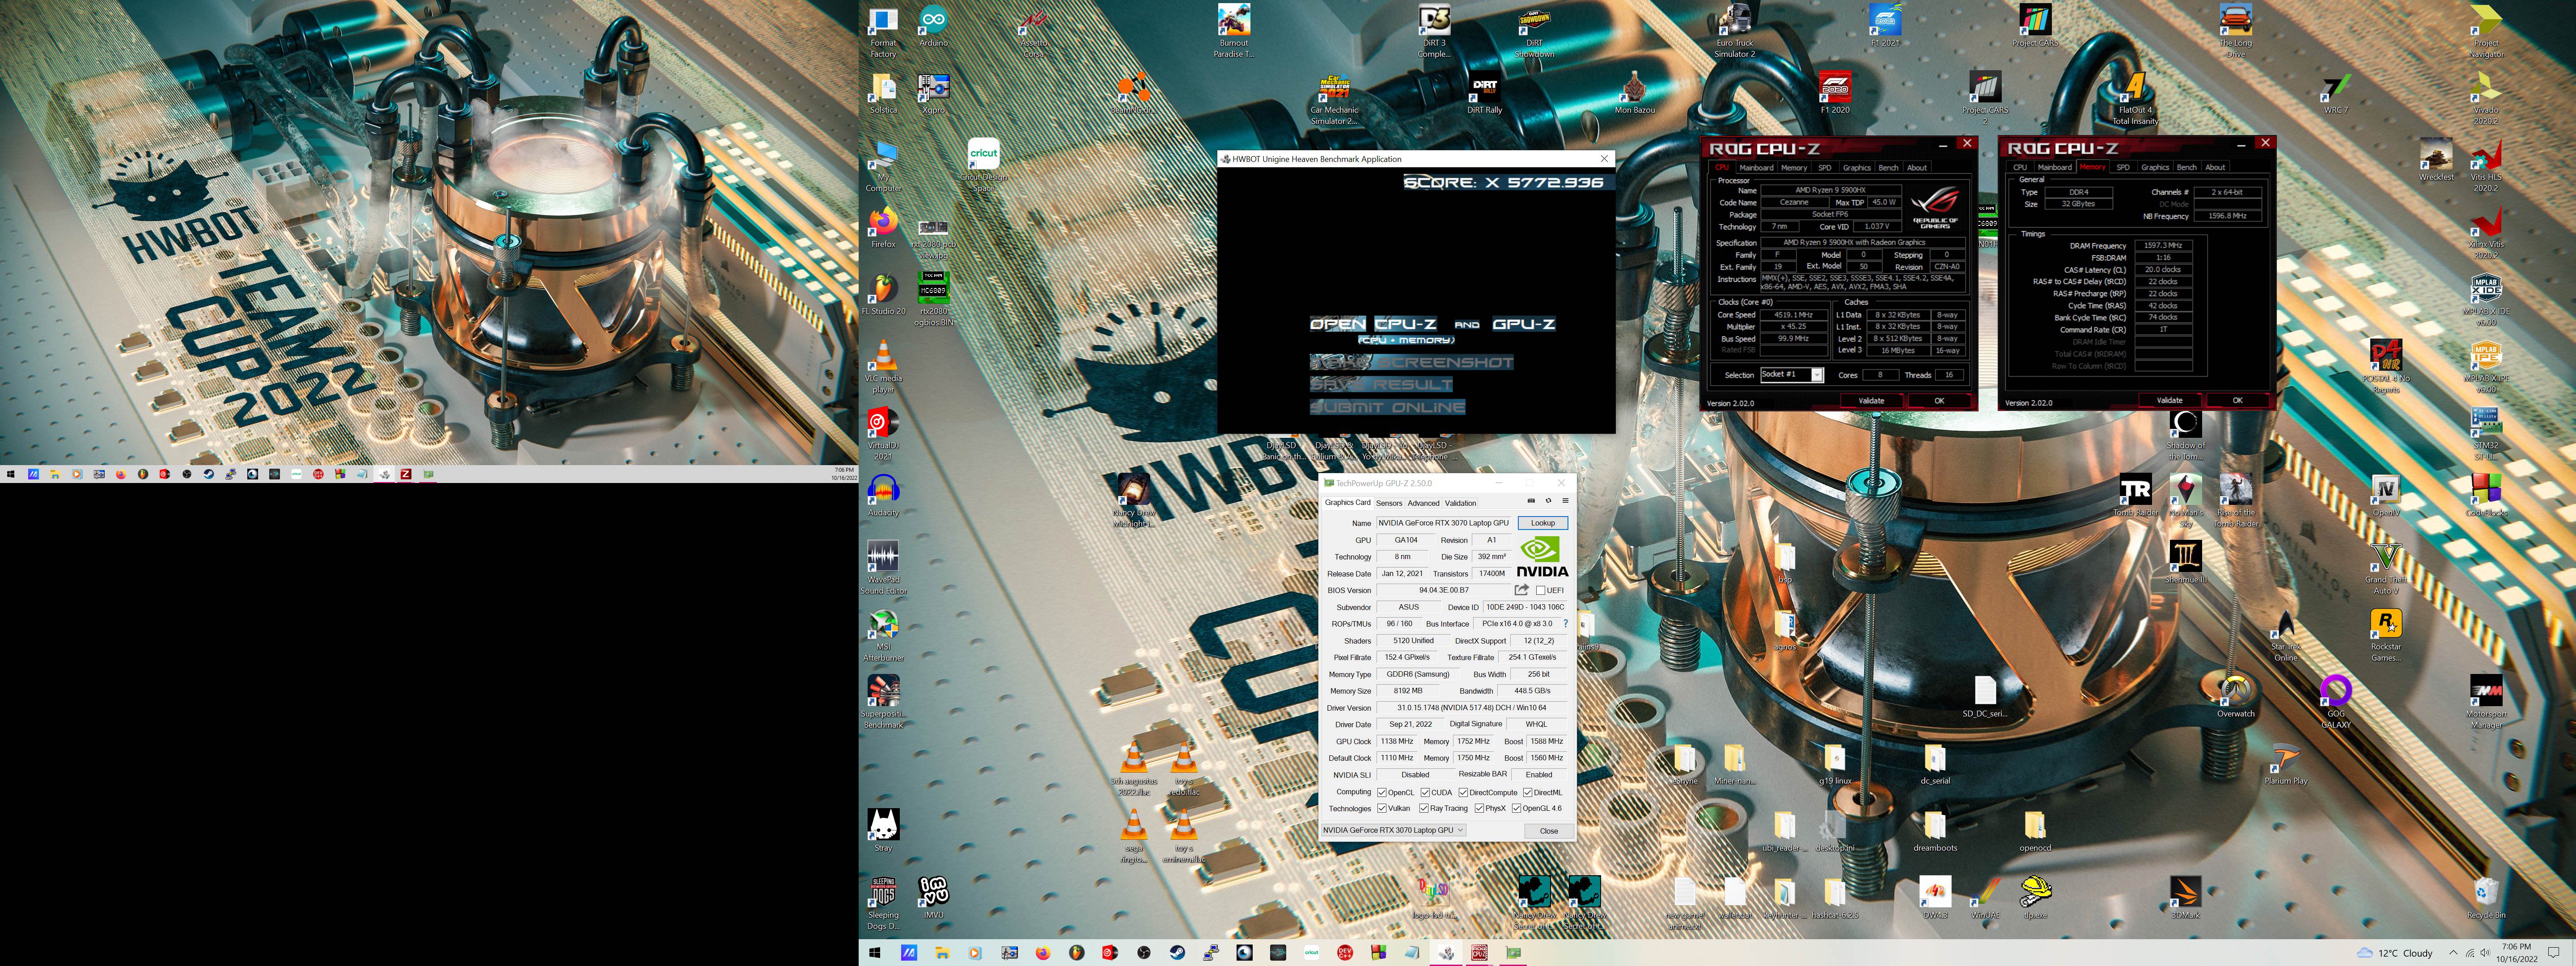Open the 3DMark desktop icon
Image resolution: width=2576 pixels, height=966 pixels.
click(2185, 898)
